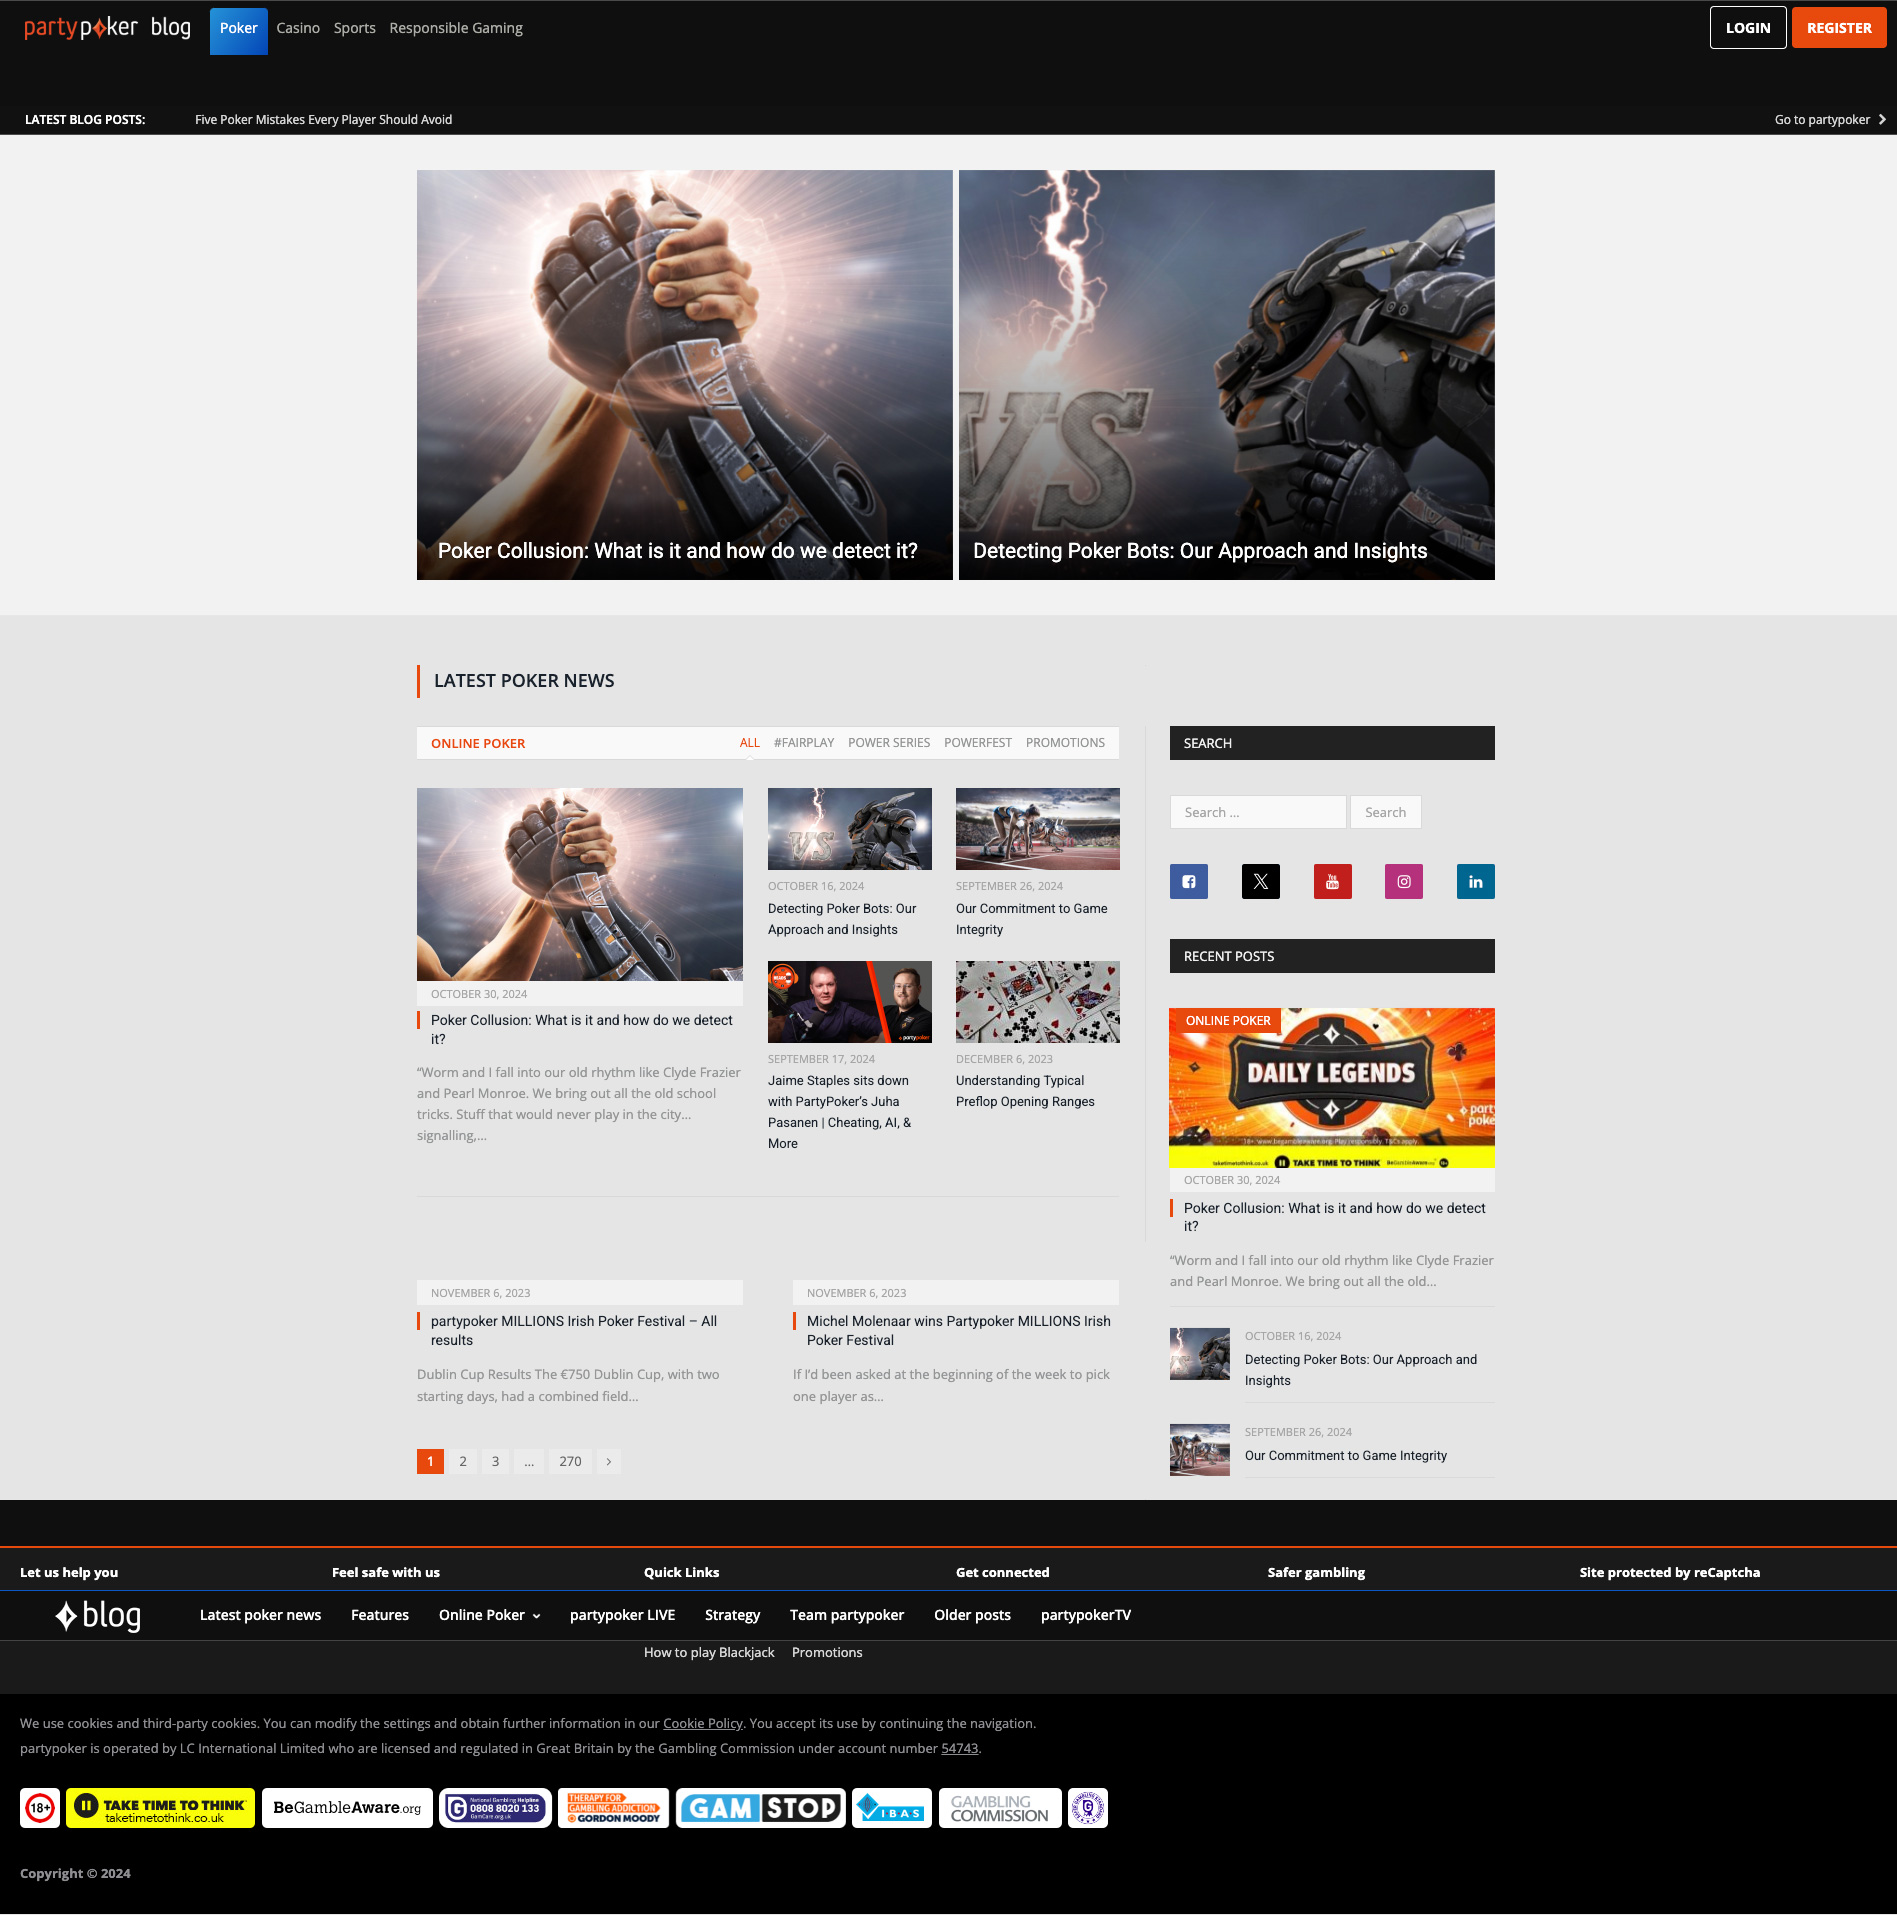Open Five Poker Mistakes latest blog post
The image size is (1897, 1915).
[x=323, y=119]
